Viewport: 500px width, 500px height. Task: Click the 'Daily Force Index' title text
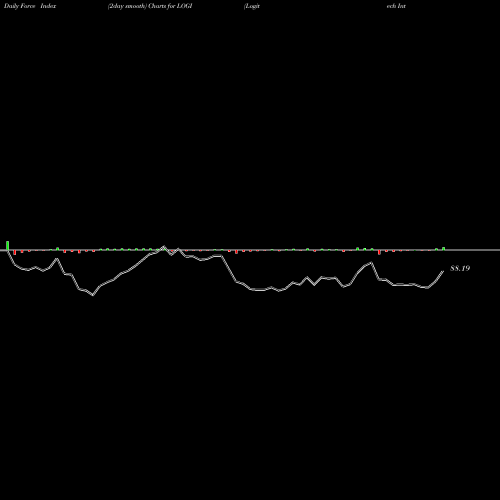pos(30,6)
